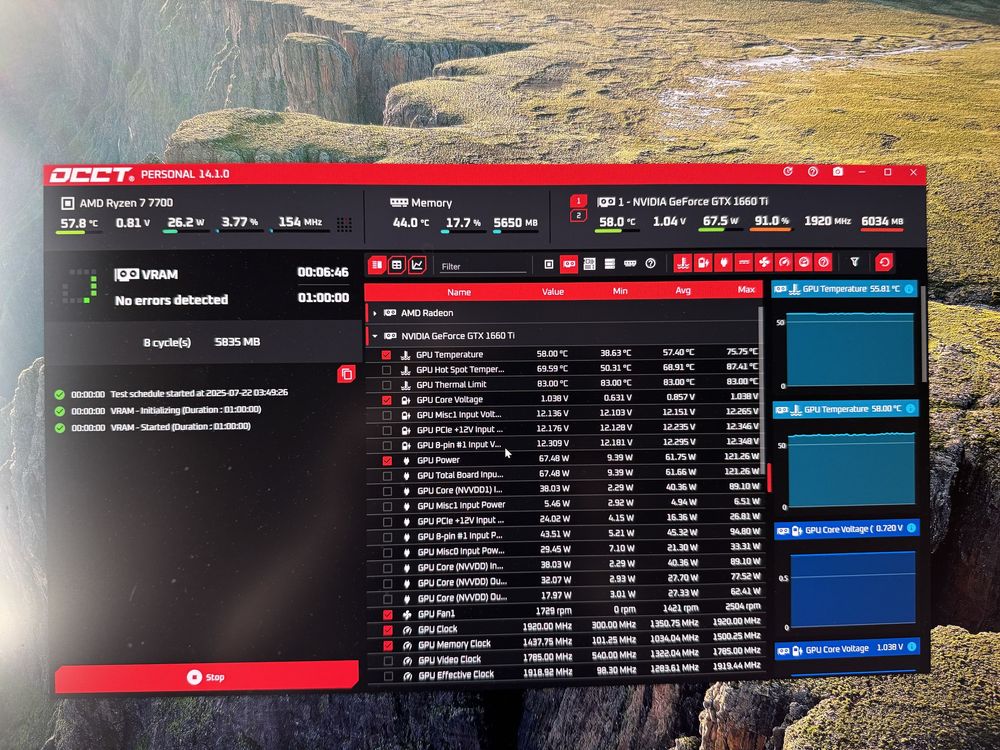Open CPU core grid icon

[x=344, y=224]
